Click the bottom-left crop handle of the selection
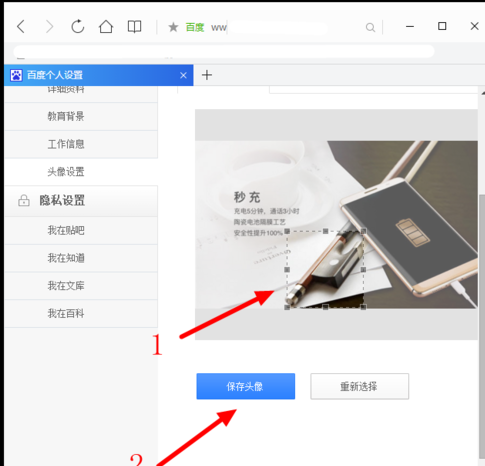485x466 pixels. [287, 307]
